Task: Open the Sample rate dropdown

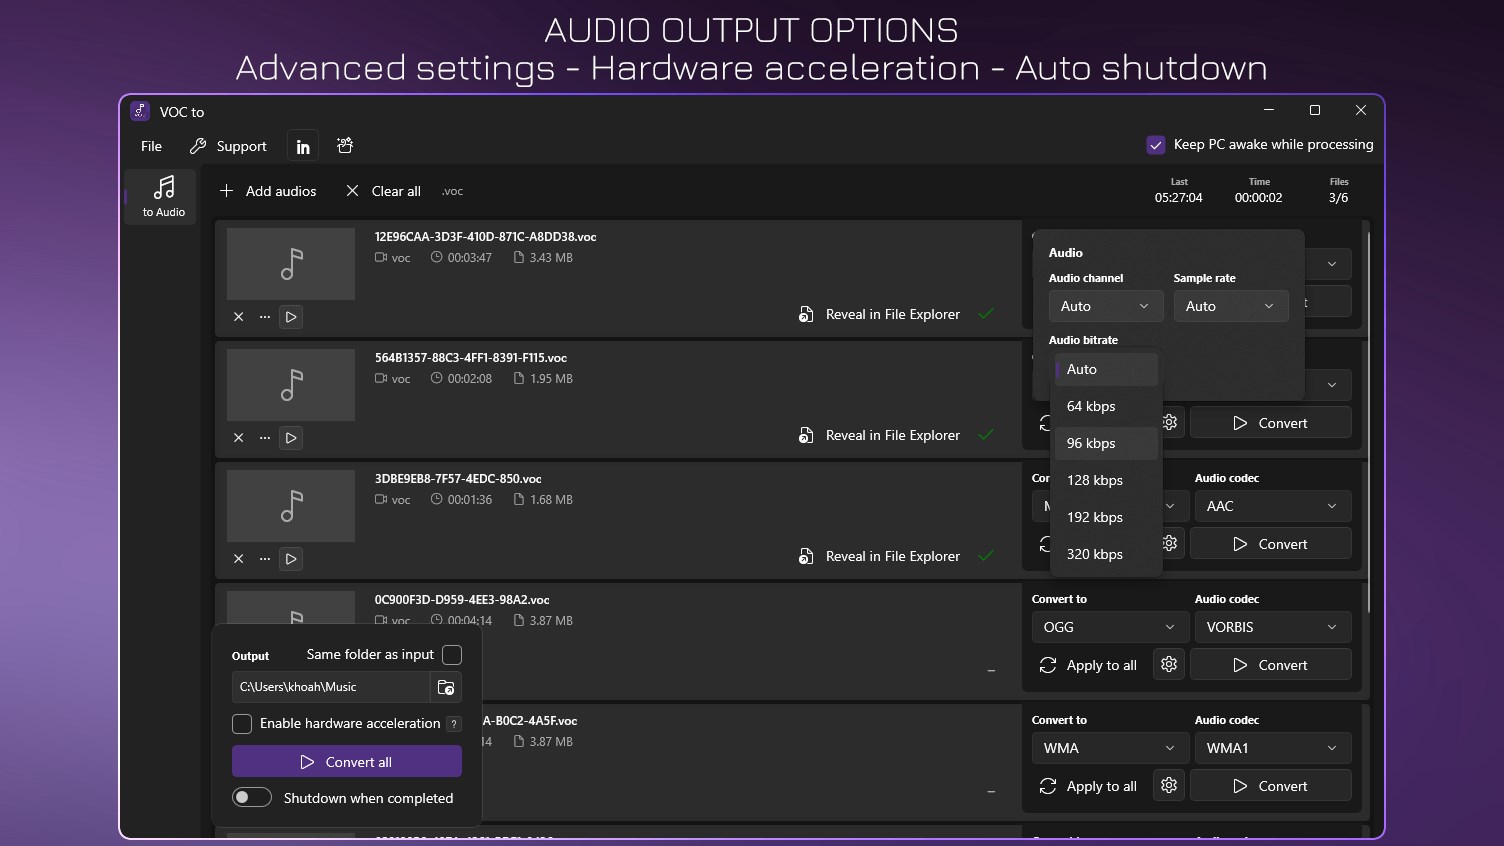Action: pos(1230,306)
